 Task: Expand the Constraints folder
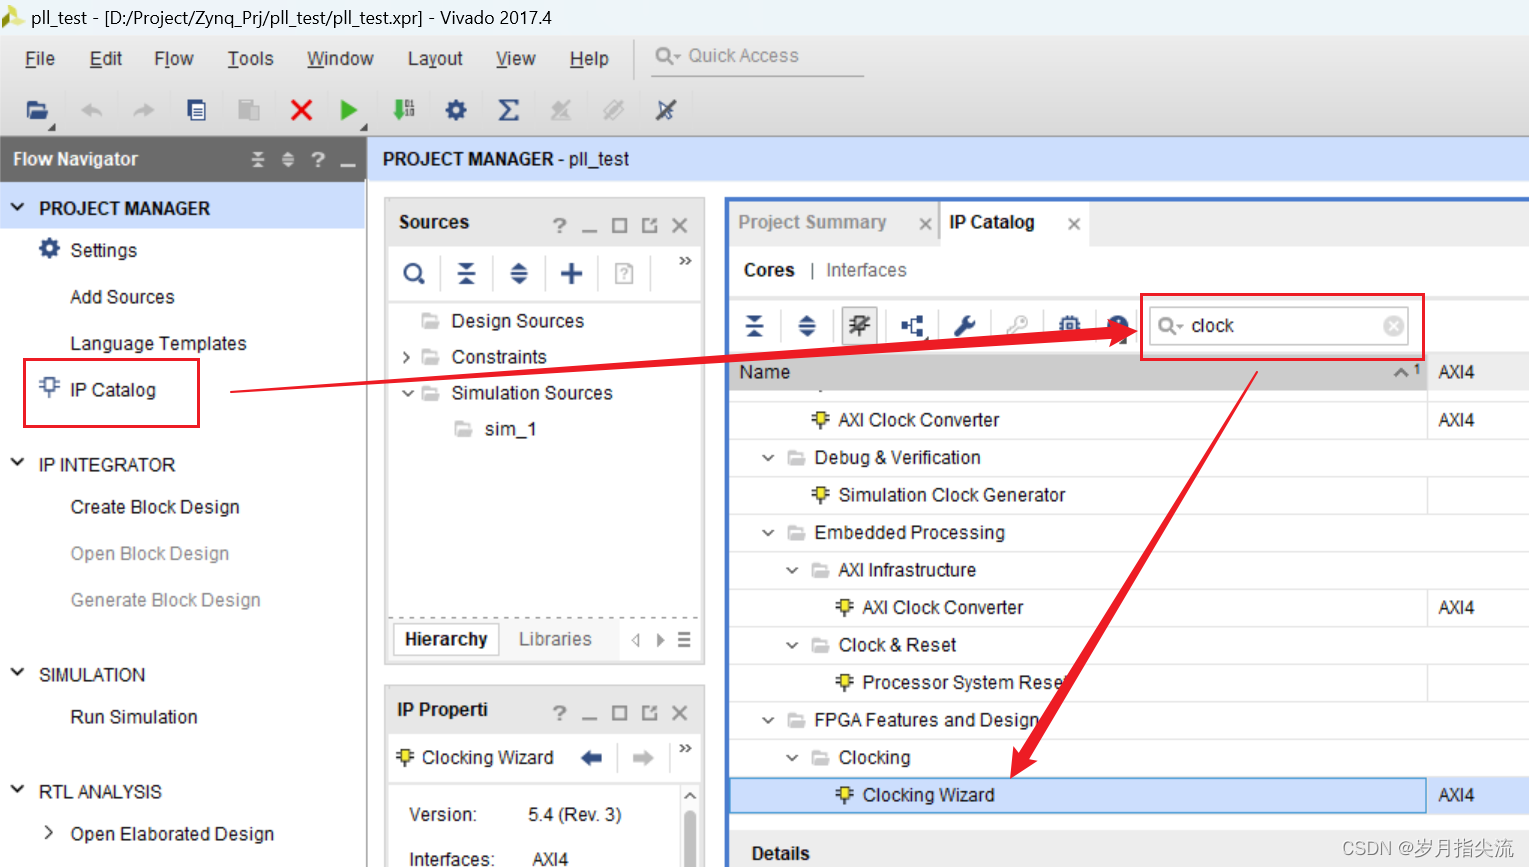406,357
